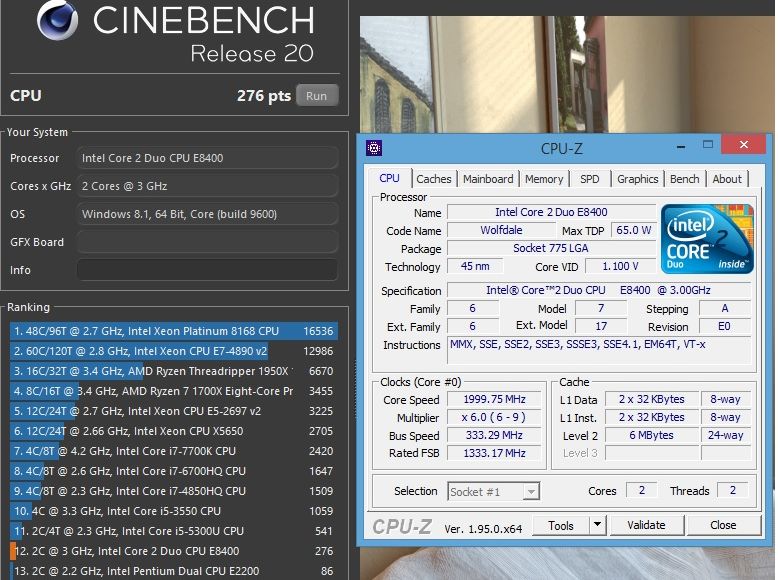
Task: Click the CPU-Z version text 1.95.0.x64
Action: 483,529
